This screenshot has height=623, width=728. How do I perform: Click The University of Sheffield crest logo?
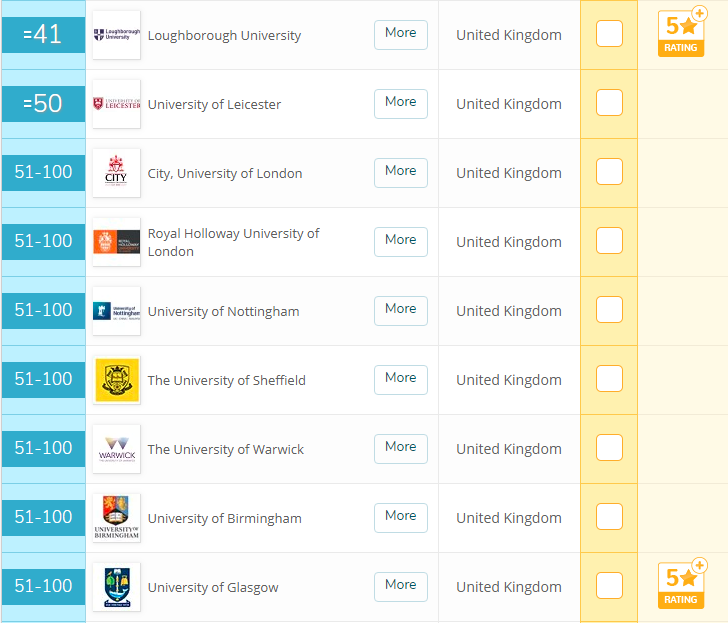(x=116, y=380)
